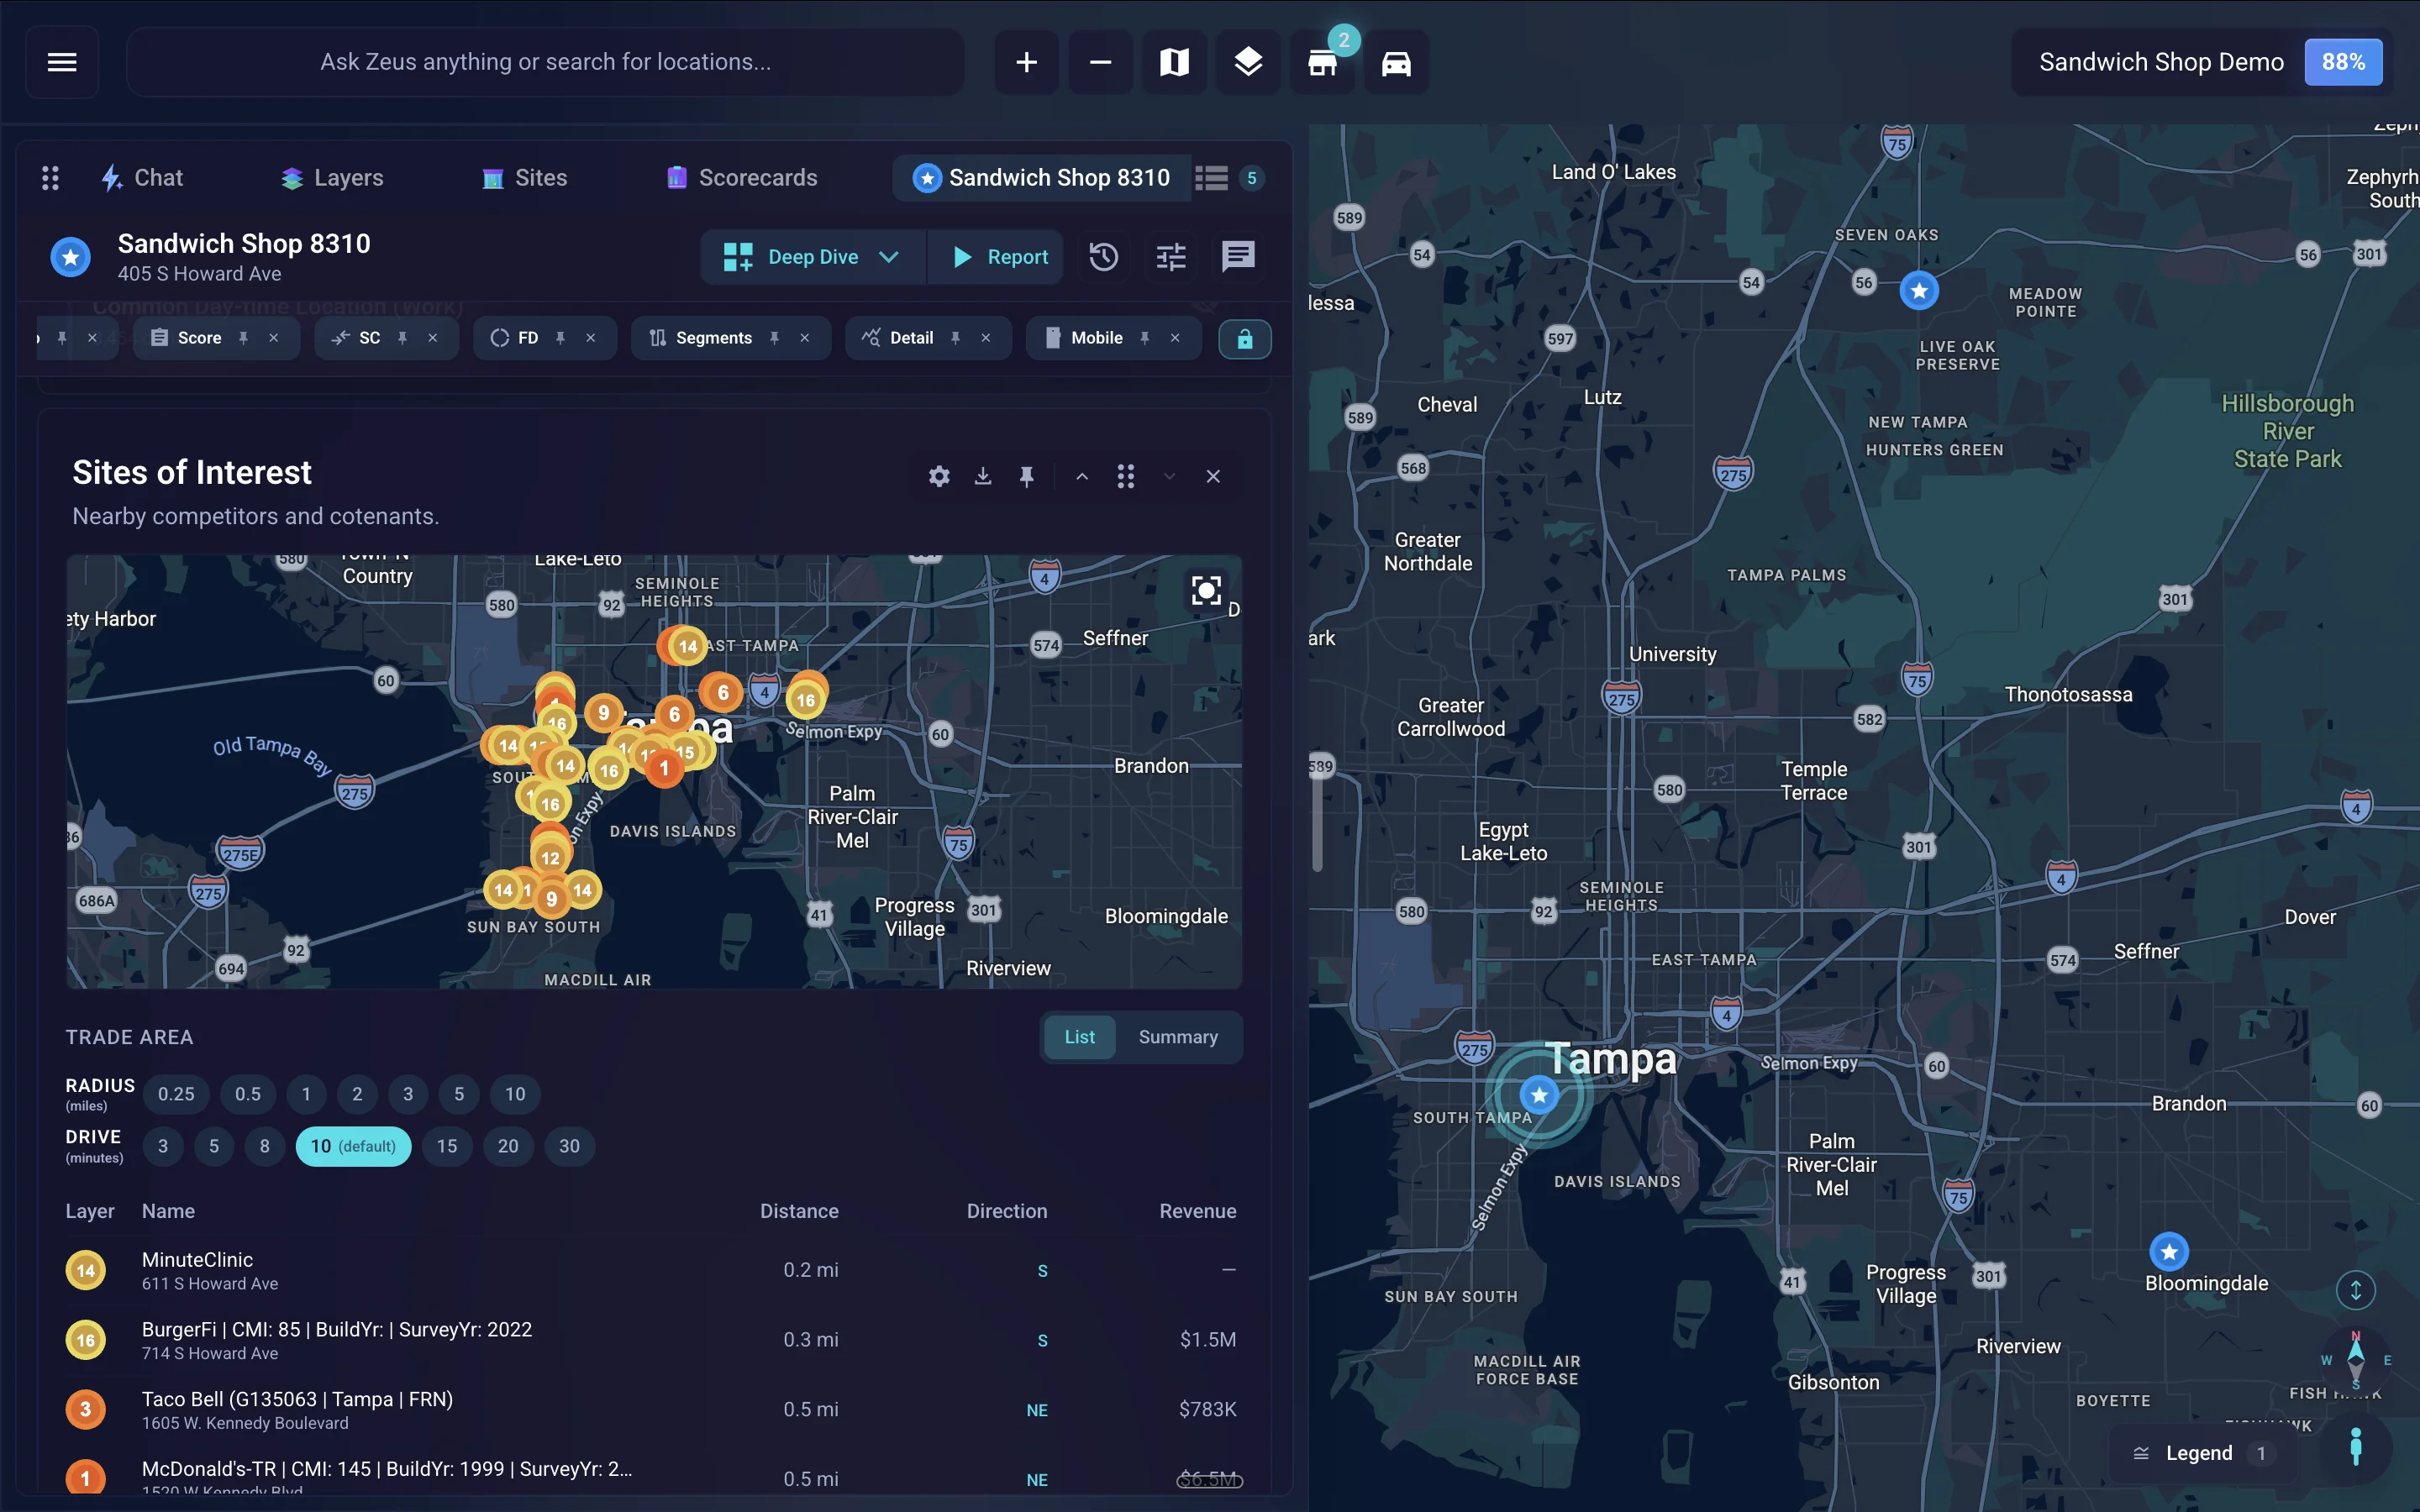Click the Sites of Interest drag handle
The height and width of the screenshot is (1512, 2420).
pos(1126,476)
